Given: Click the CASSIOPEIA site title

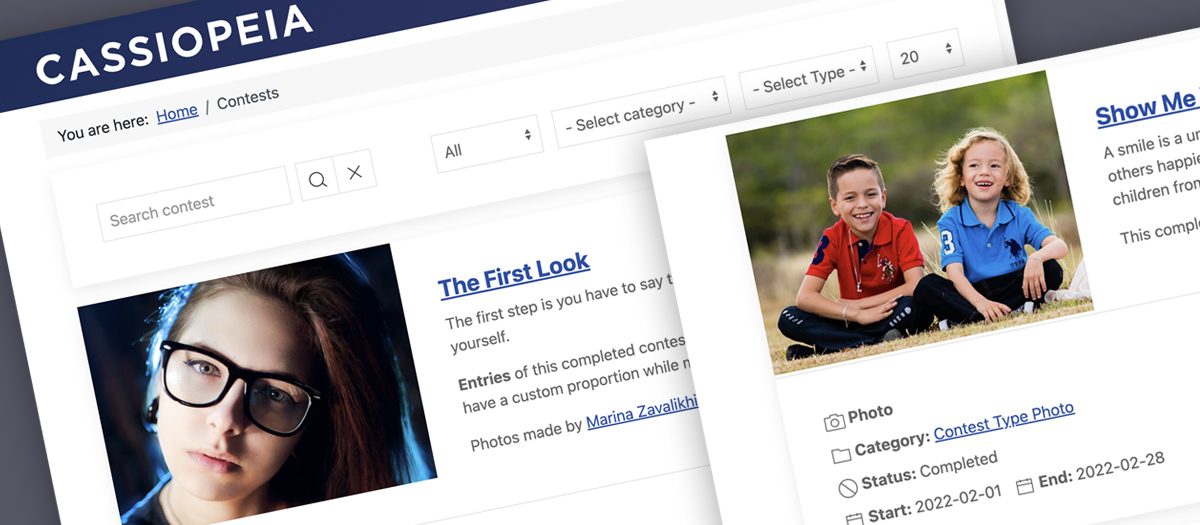Looking at the screenshot, I should (x=175, y=46).
